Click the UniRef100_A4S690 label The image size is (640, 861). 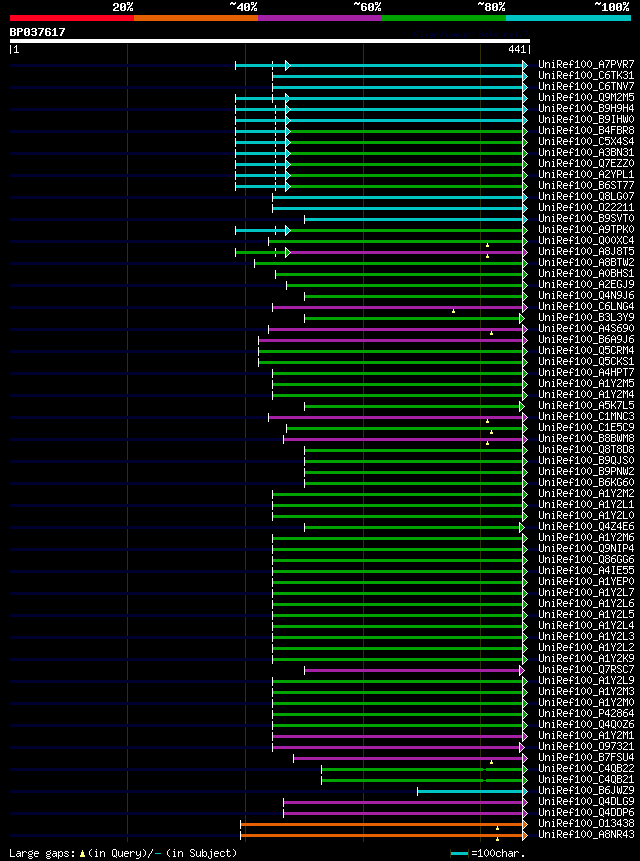[586, 328]
